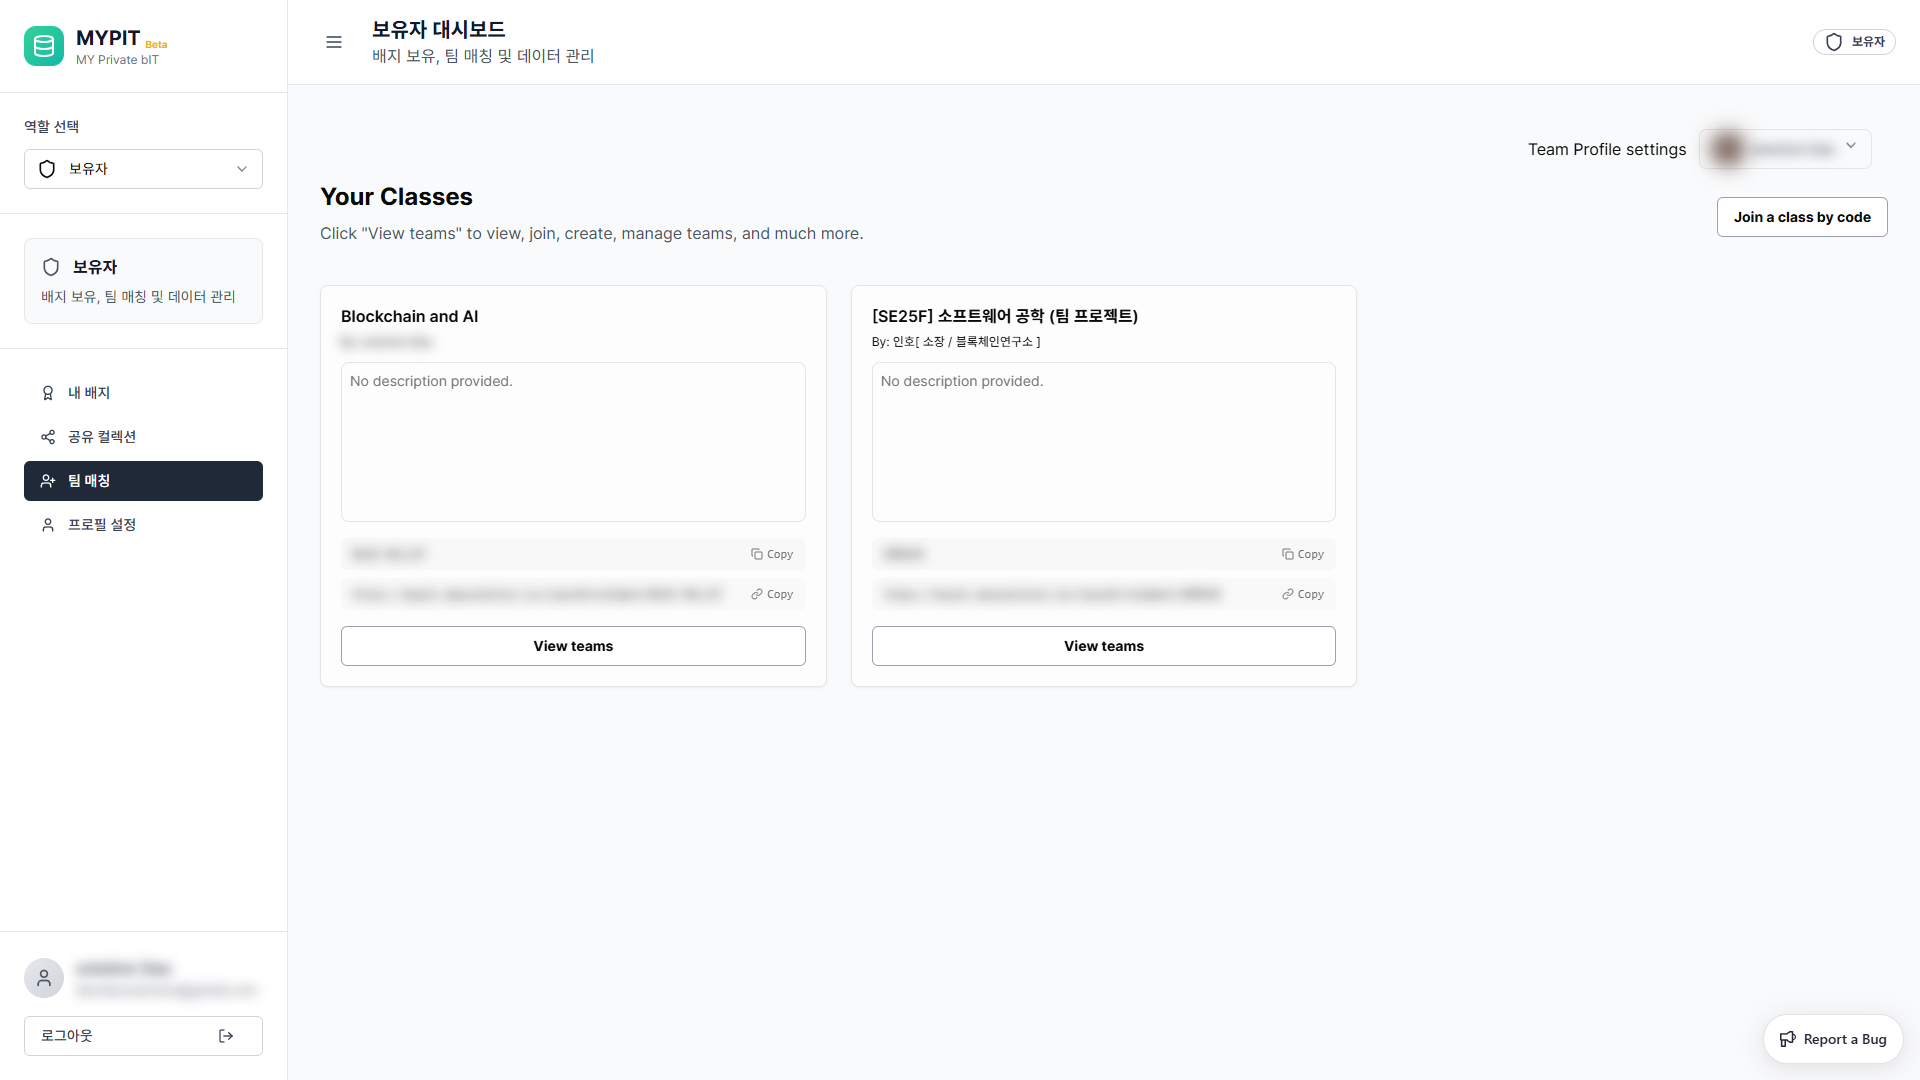Click the user avatar in Team Profile settings
The height and width of the screenshot is (1080, 1920).
(1727, 148)
